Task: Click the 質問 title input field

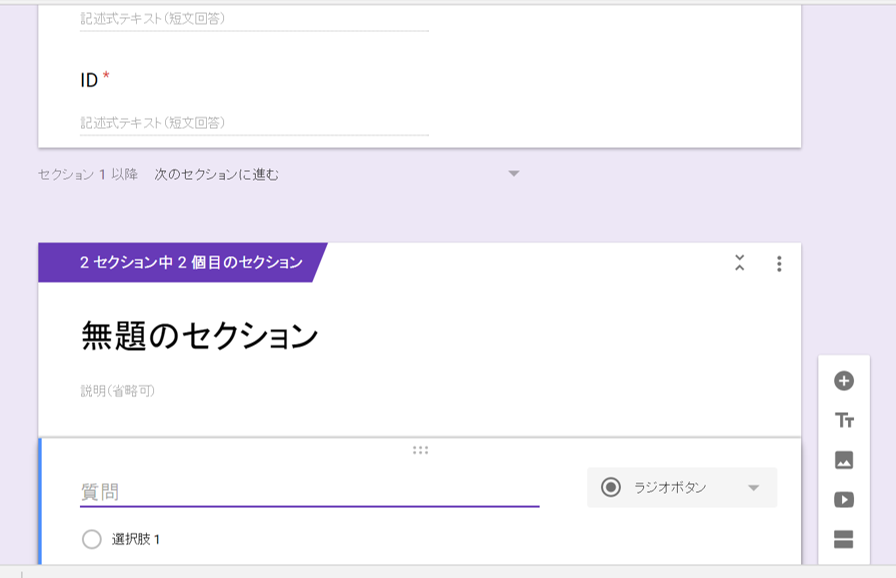Action: pos(309,492)
